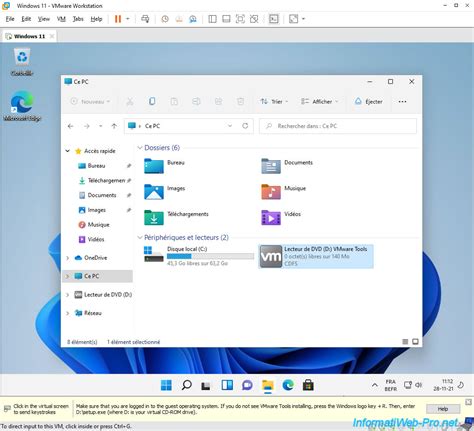Select the Musique folder in main pane
This screenshot has height=431, width=474.
[283, 191]
